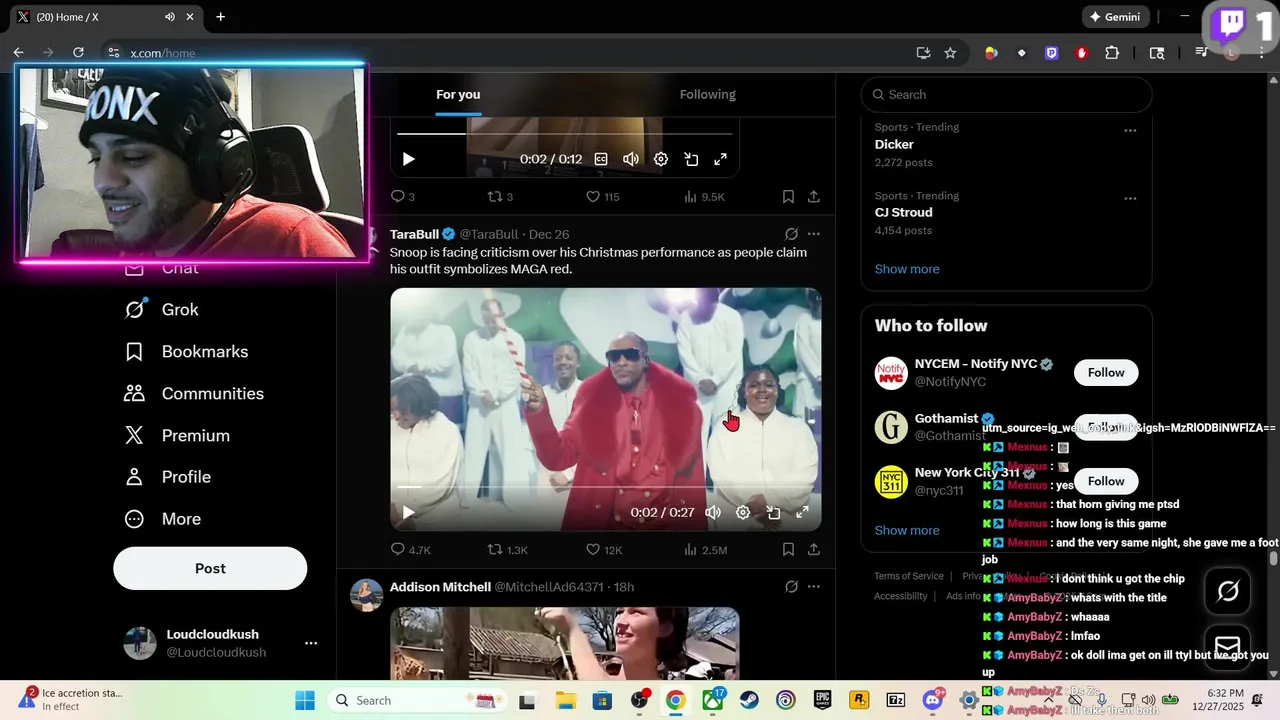Bookmark this tab with the star icon

point(950,53)
